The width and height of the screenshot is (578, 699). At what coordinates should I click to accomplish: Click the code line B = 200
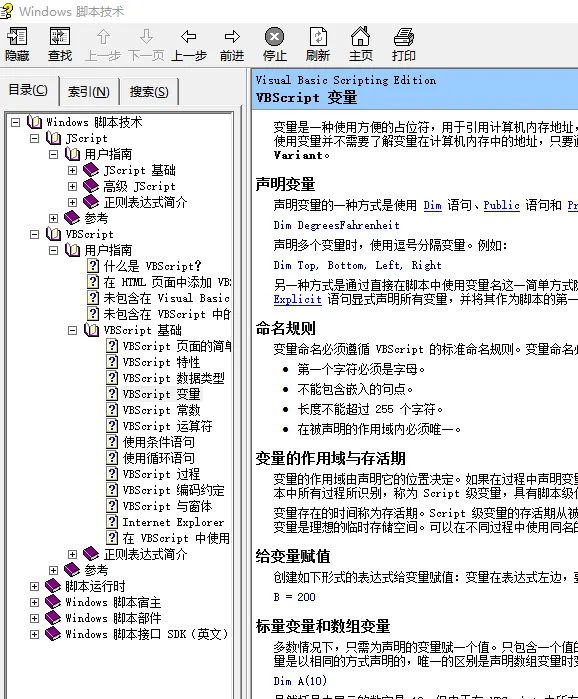295,597
